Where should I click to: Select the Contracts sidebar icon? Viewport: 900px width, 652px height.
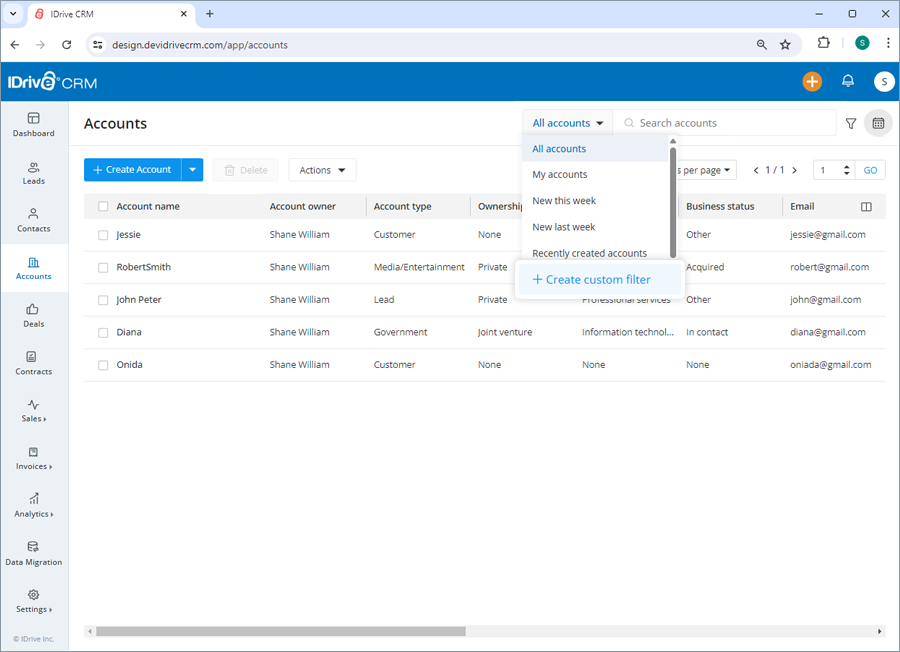[33, 365]
